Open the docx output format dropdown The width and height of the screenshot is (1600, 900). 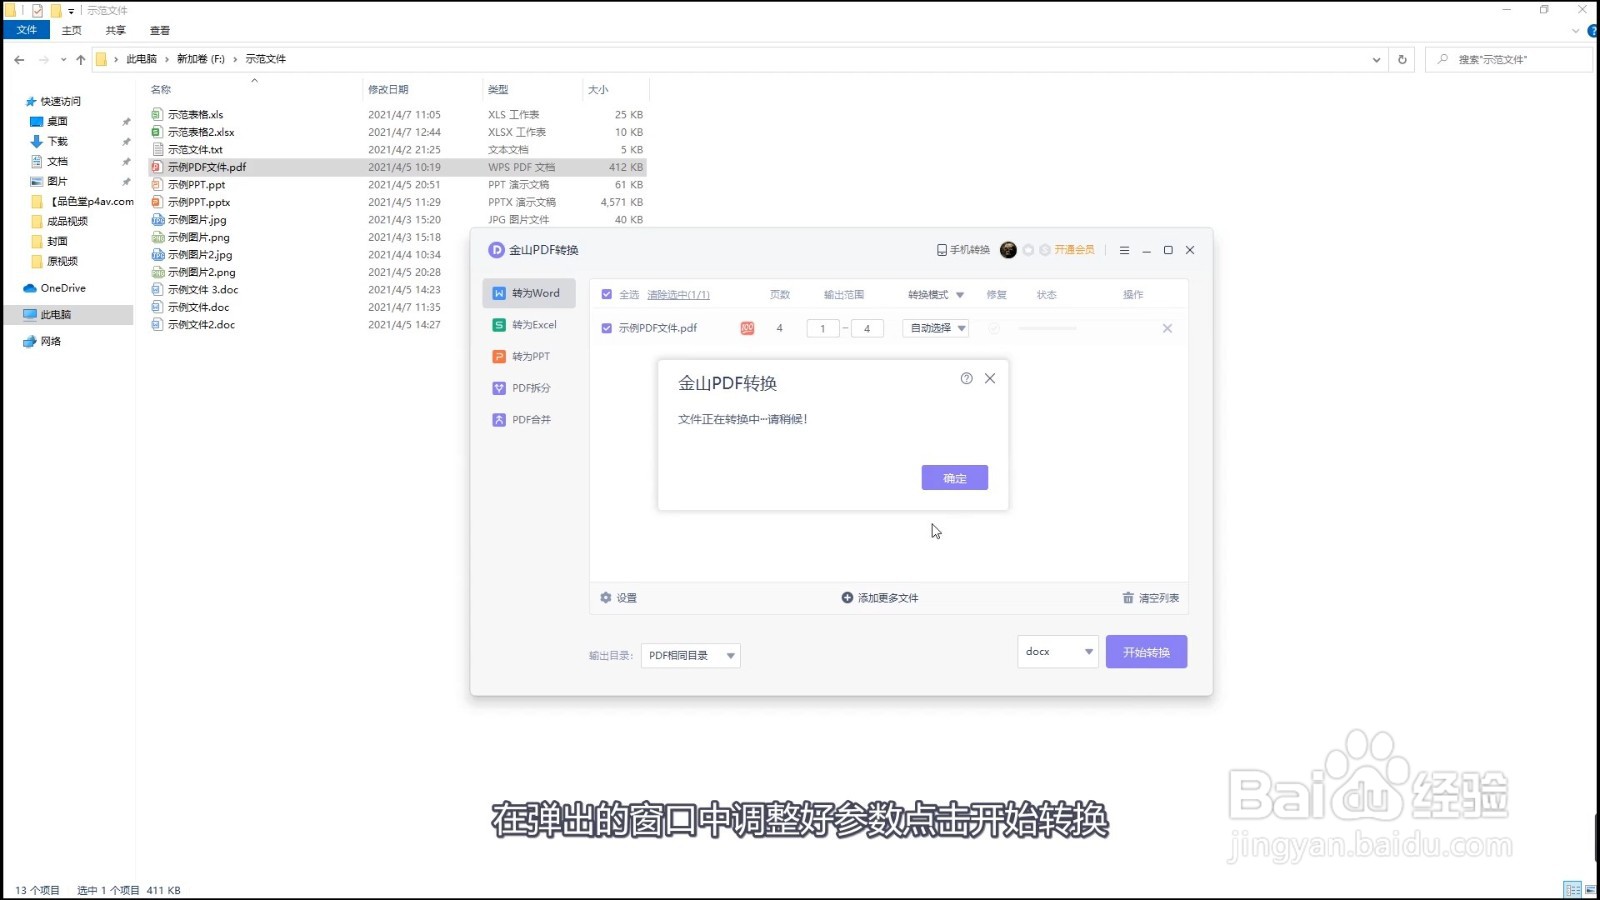coord(1056,651)
